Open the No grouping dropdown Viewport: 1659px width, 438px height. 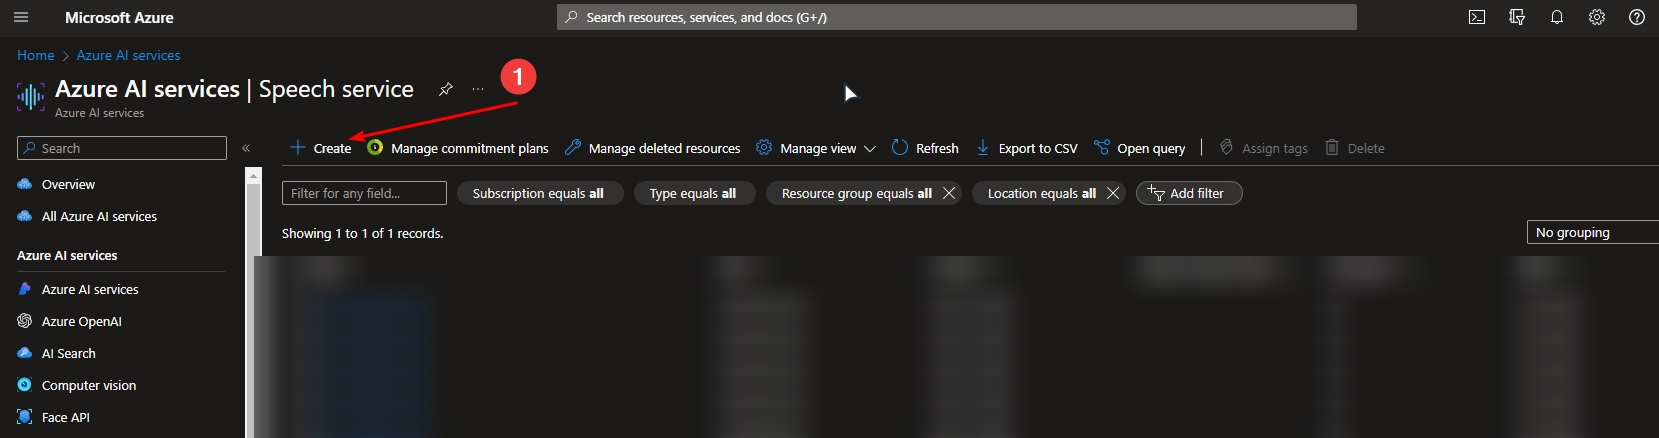1590,232
